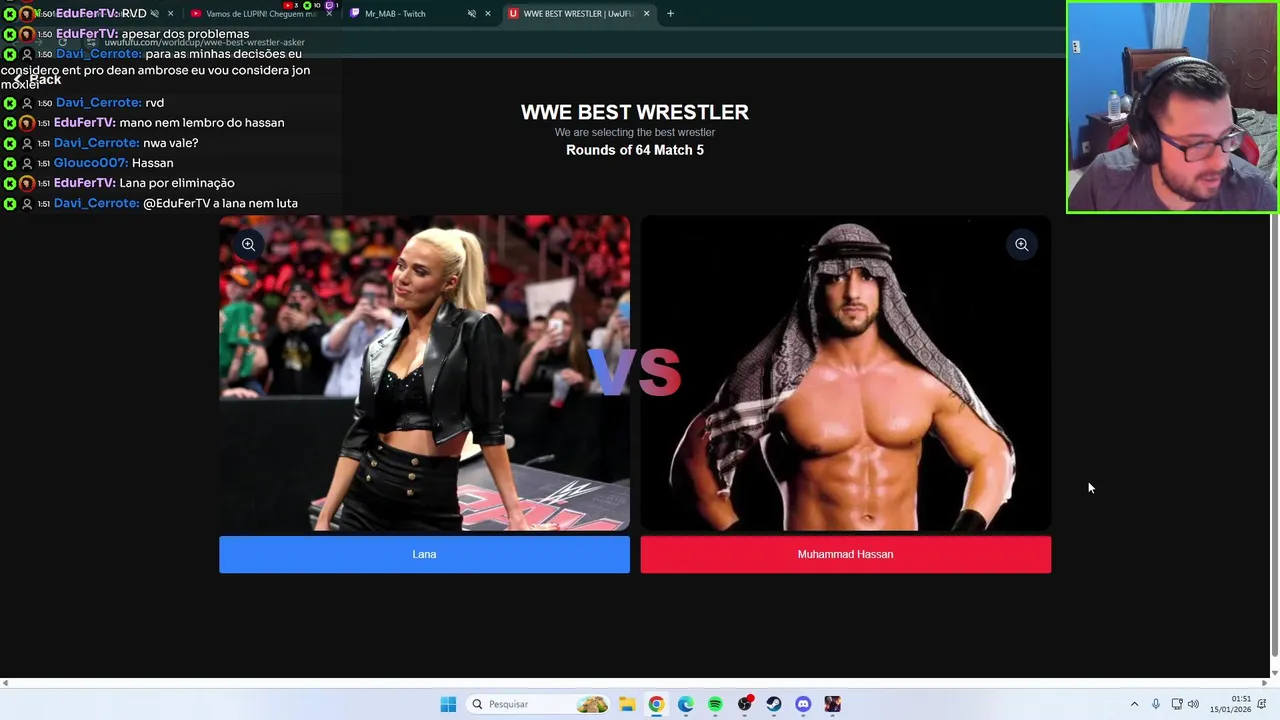Click the microphone tray icon
Image resolution: width=1280 pixels, height=720 pixels.
[1156, 704]
